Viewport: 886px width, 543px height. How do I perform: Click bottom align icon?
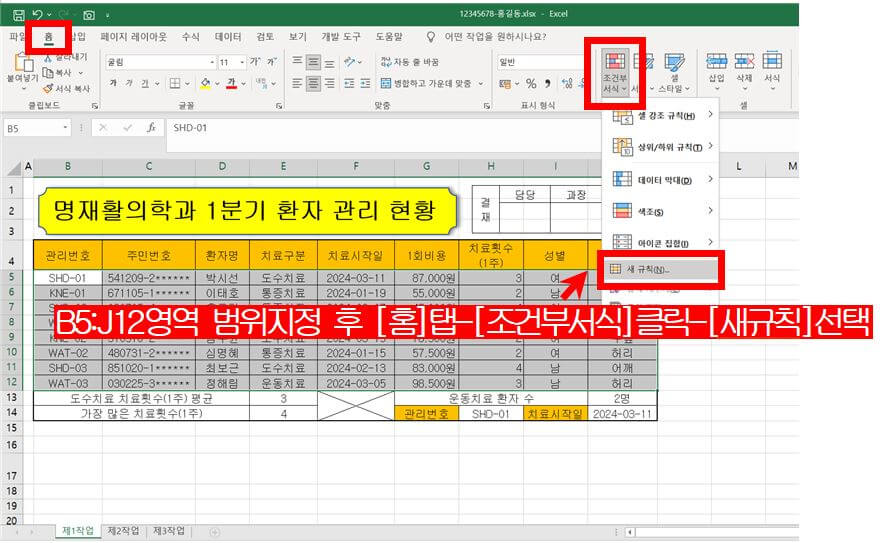tap(329, 62)
